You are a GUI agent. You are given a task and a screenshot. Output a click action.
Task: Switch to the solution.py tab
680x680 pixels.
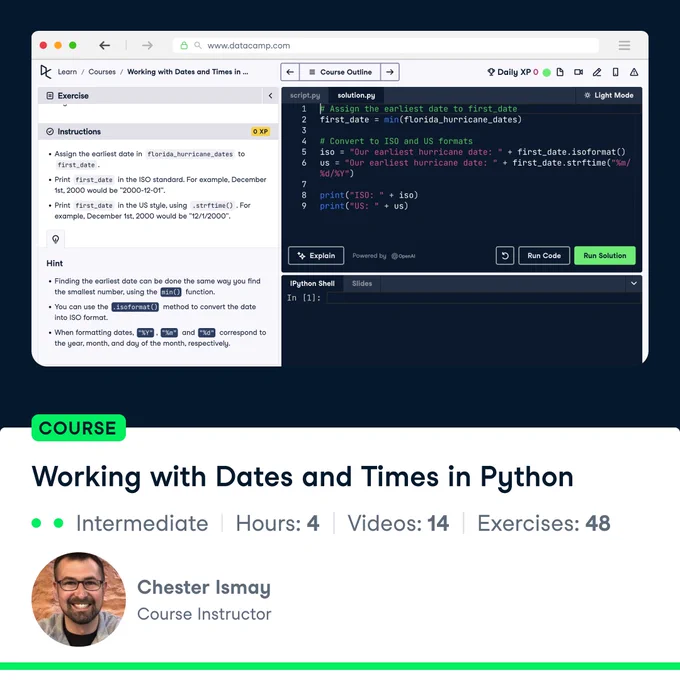pyautogui.click(x=356, y=95)
